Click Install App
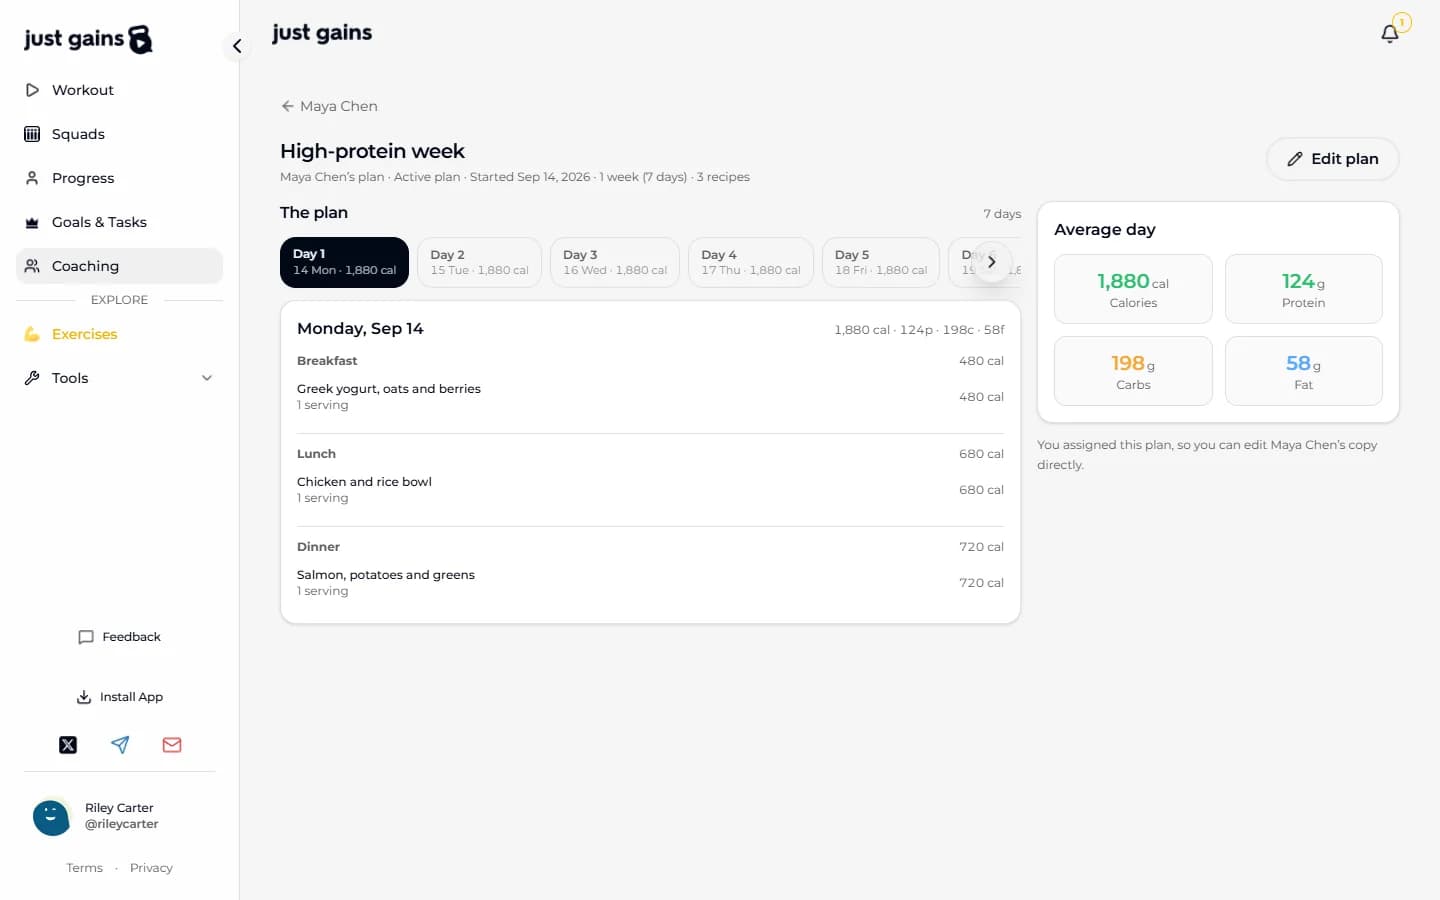 click(x=119, y=697)
